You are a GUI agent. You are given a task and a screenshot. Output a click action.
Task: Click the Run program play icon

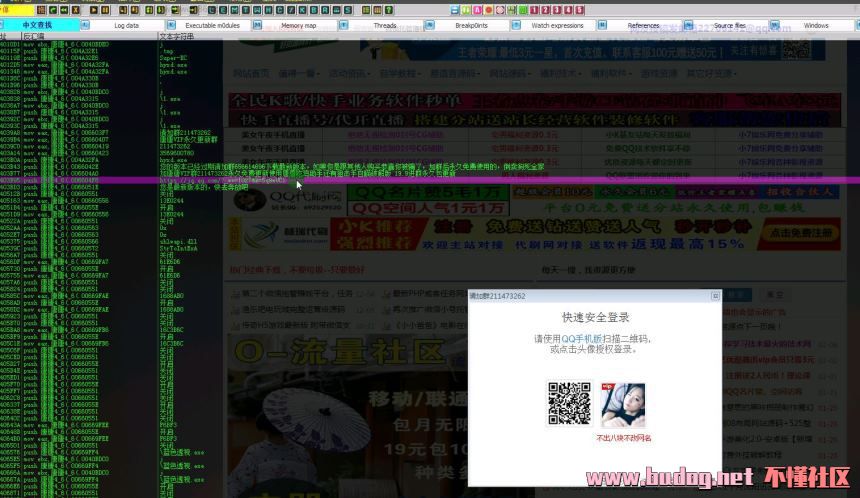94,10
